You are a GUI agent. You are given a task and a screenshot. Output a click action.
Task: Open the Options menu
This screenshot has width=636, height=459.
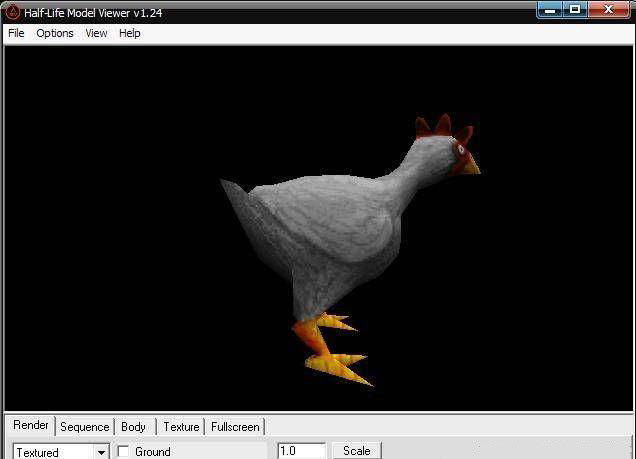click(x=55, y=33)
